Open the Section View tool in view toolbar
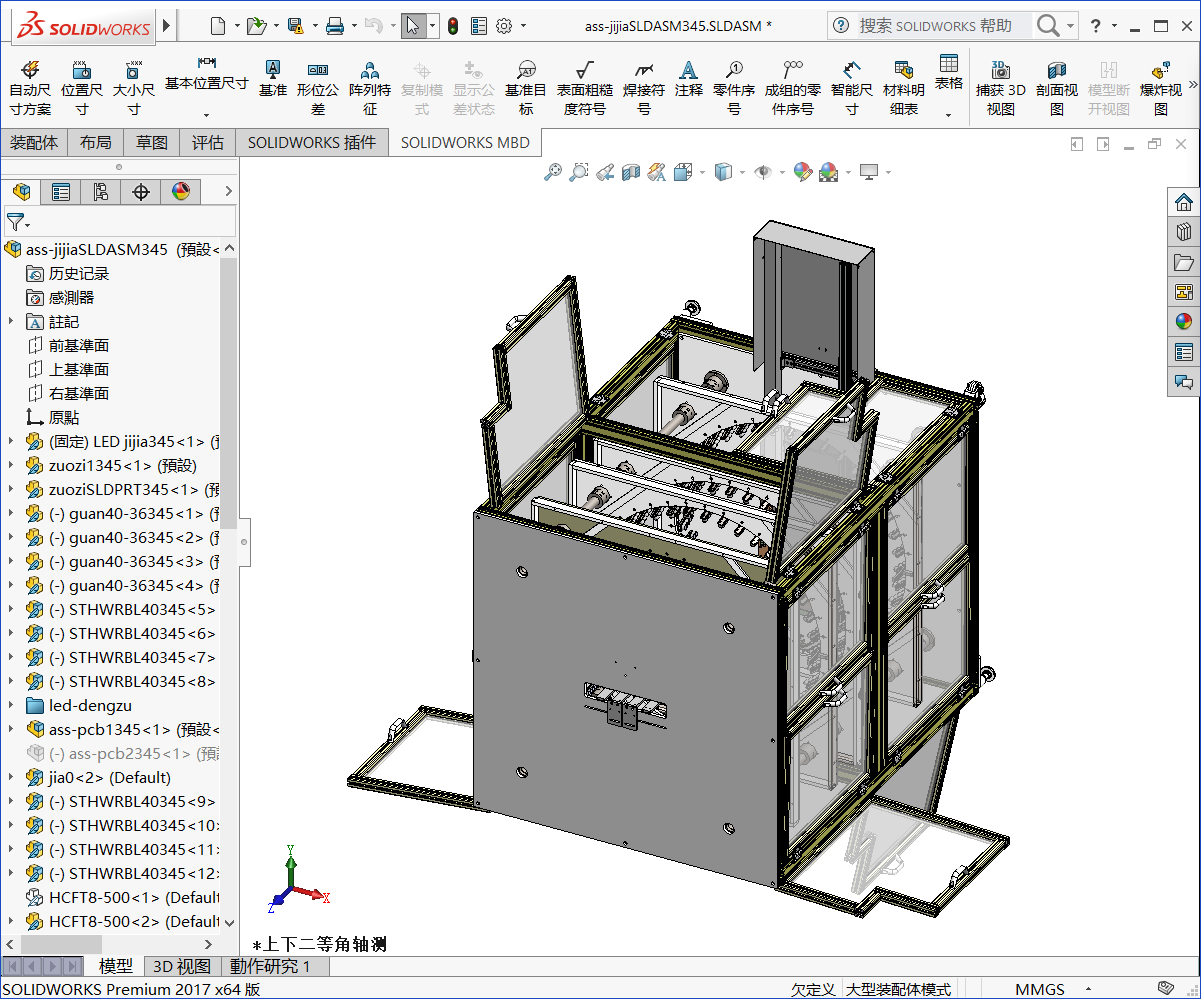This screenshot has height=999, width=1201. (630, 173)
